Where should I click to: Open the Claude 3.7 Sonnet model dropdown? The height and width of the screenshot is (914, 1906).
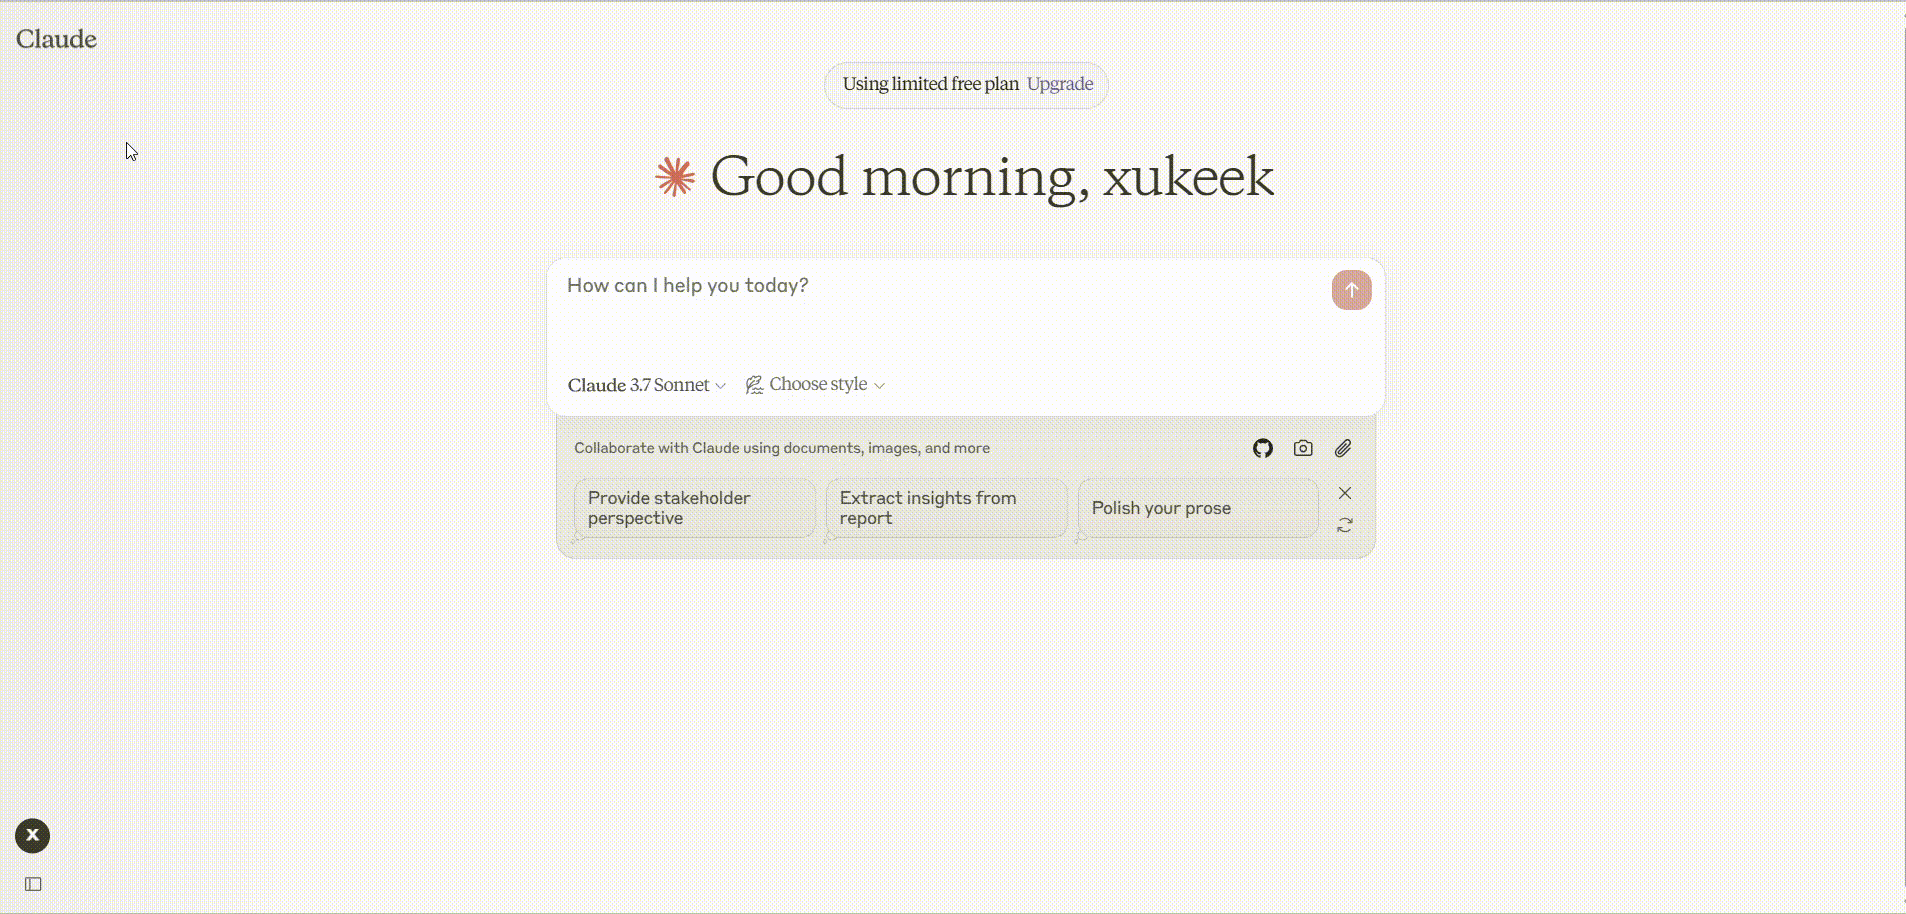[x=647, y=385]
